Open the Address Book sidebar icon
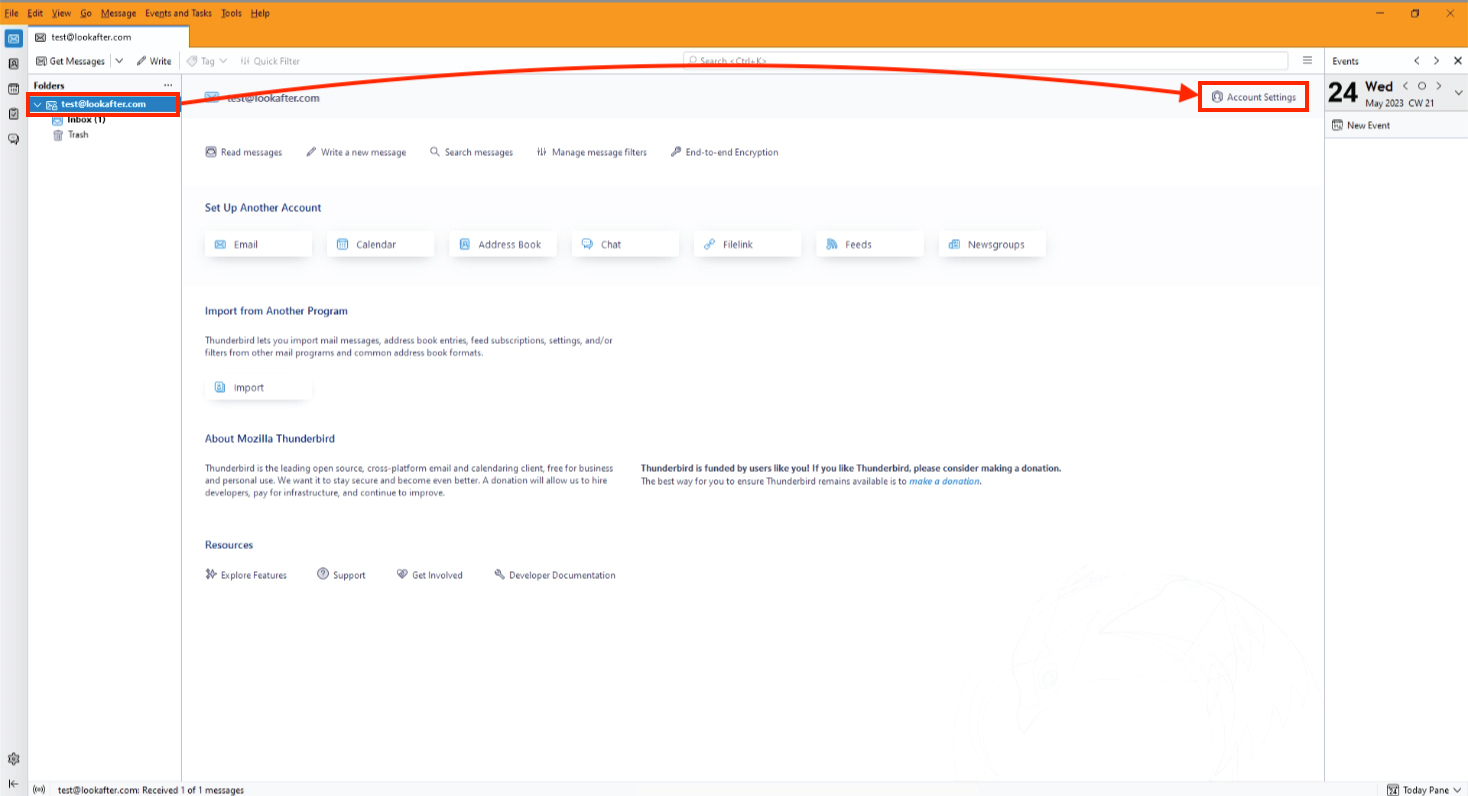1468x796 pixels. pos(14,64)
